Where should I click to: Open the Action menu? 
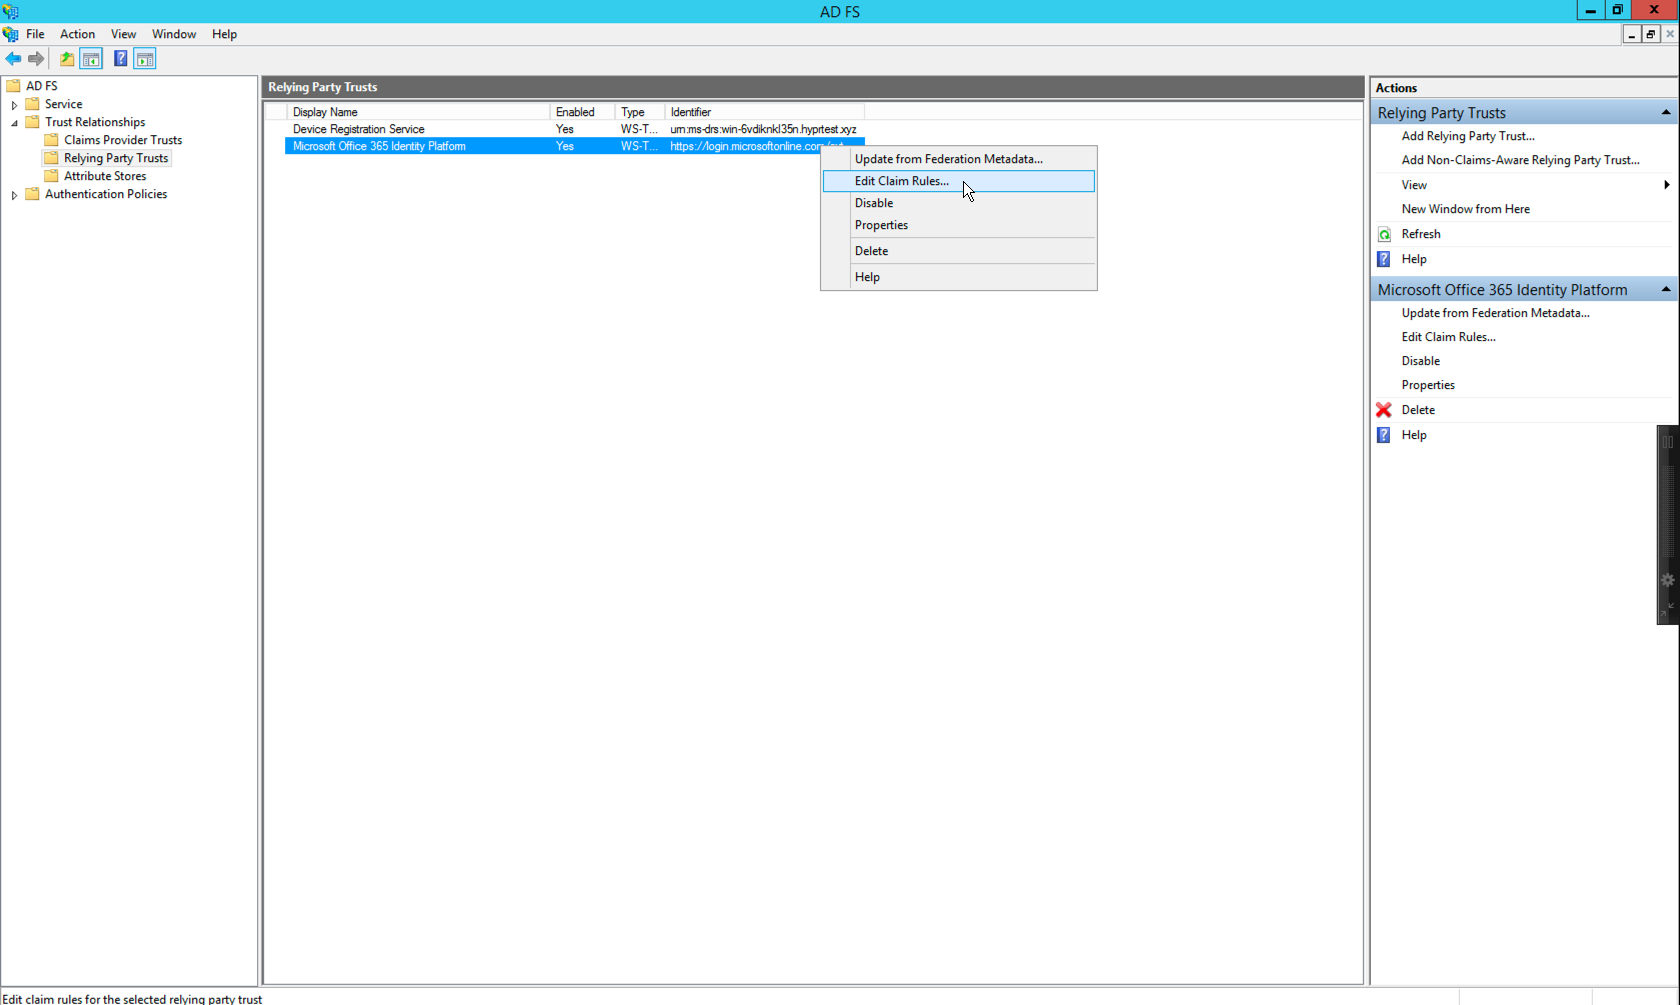click(77, 34)
